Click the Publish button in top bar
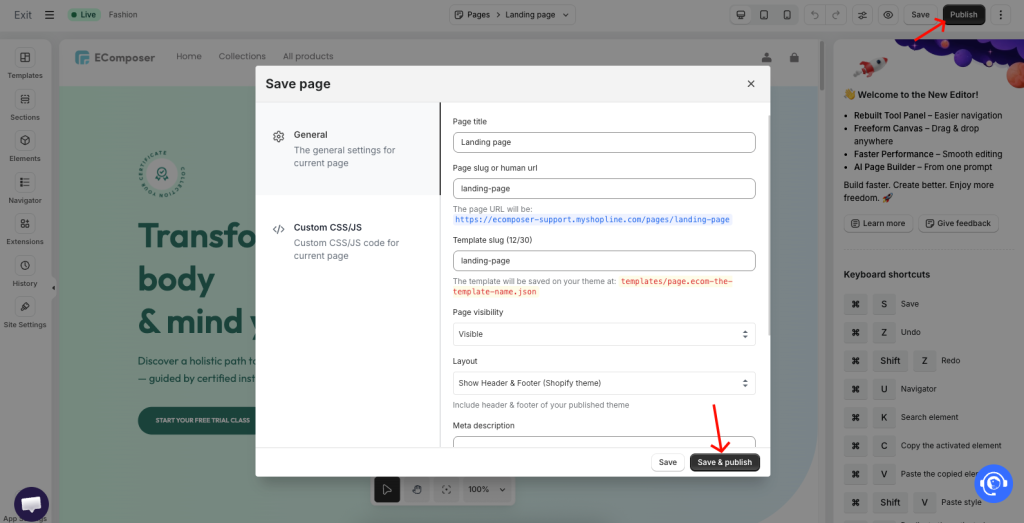This screenshot has width=1024, height=523. [x=963, y=15]
